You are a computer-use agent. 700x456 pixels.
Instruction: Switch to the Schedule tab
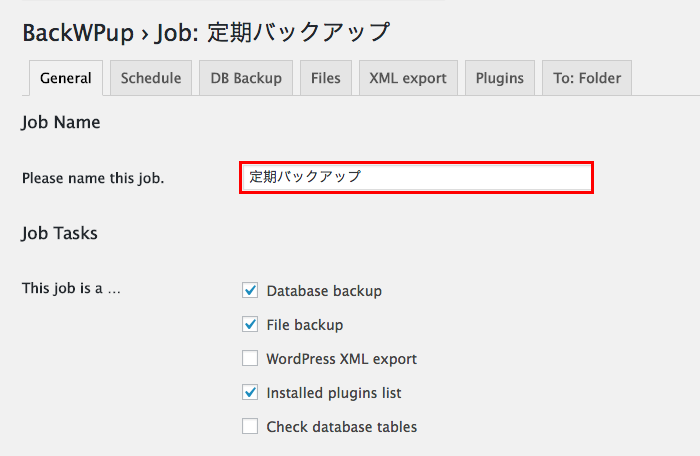(x=151, y=78)
